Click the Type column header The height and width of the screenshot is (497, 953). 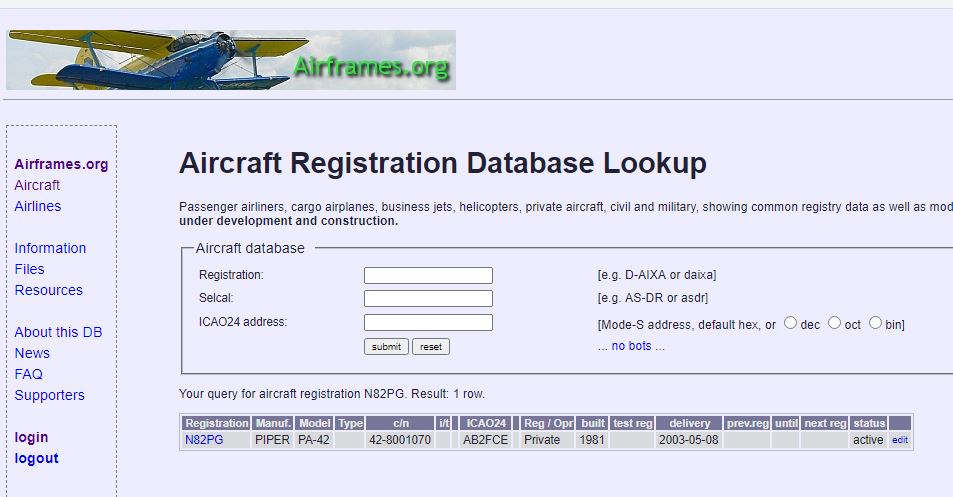[x=350, y=423]
